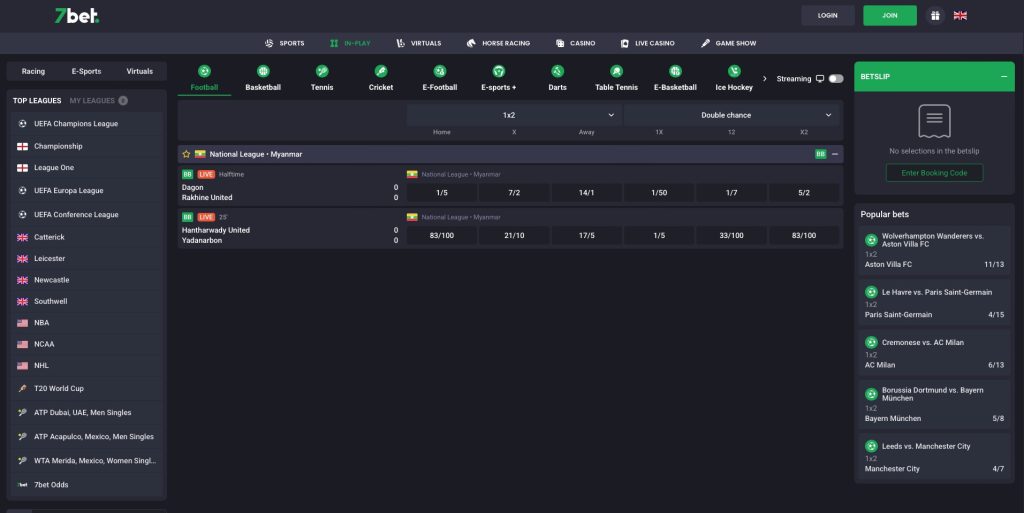Switch to the Virtuals sidebar tab
Screen dimensions: 1024x513
click(140, 71)
